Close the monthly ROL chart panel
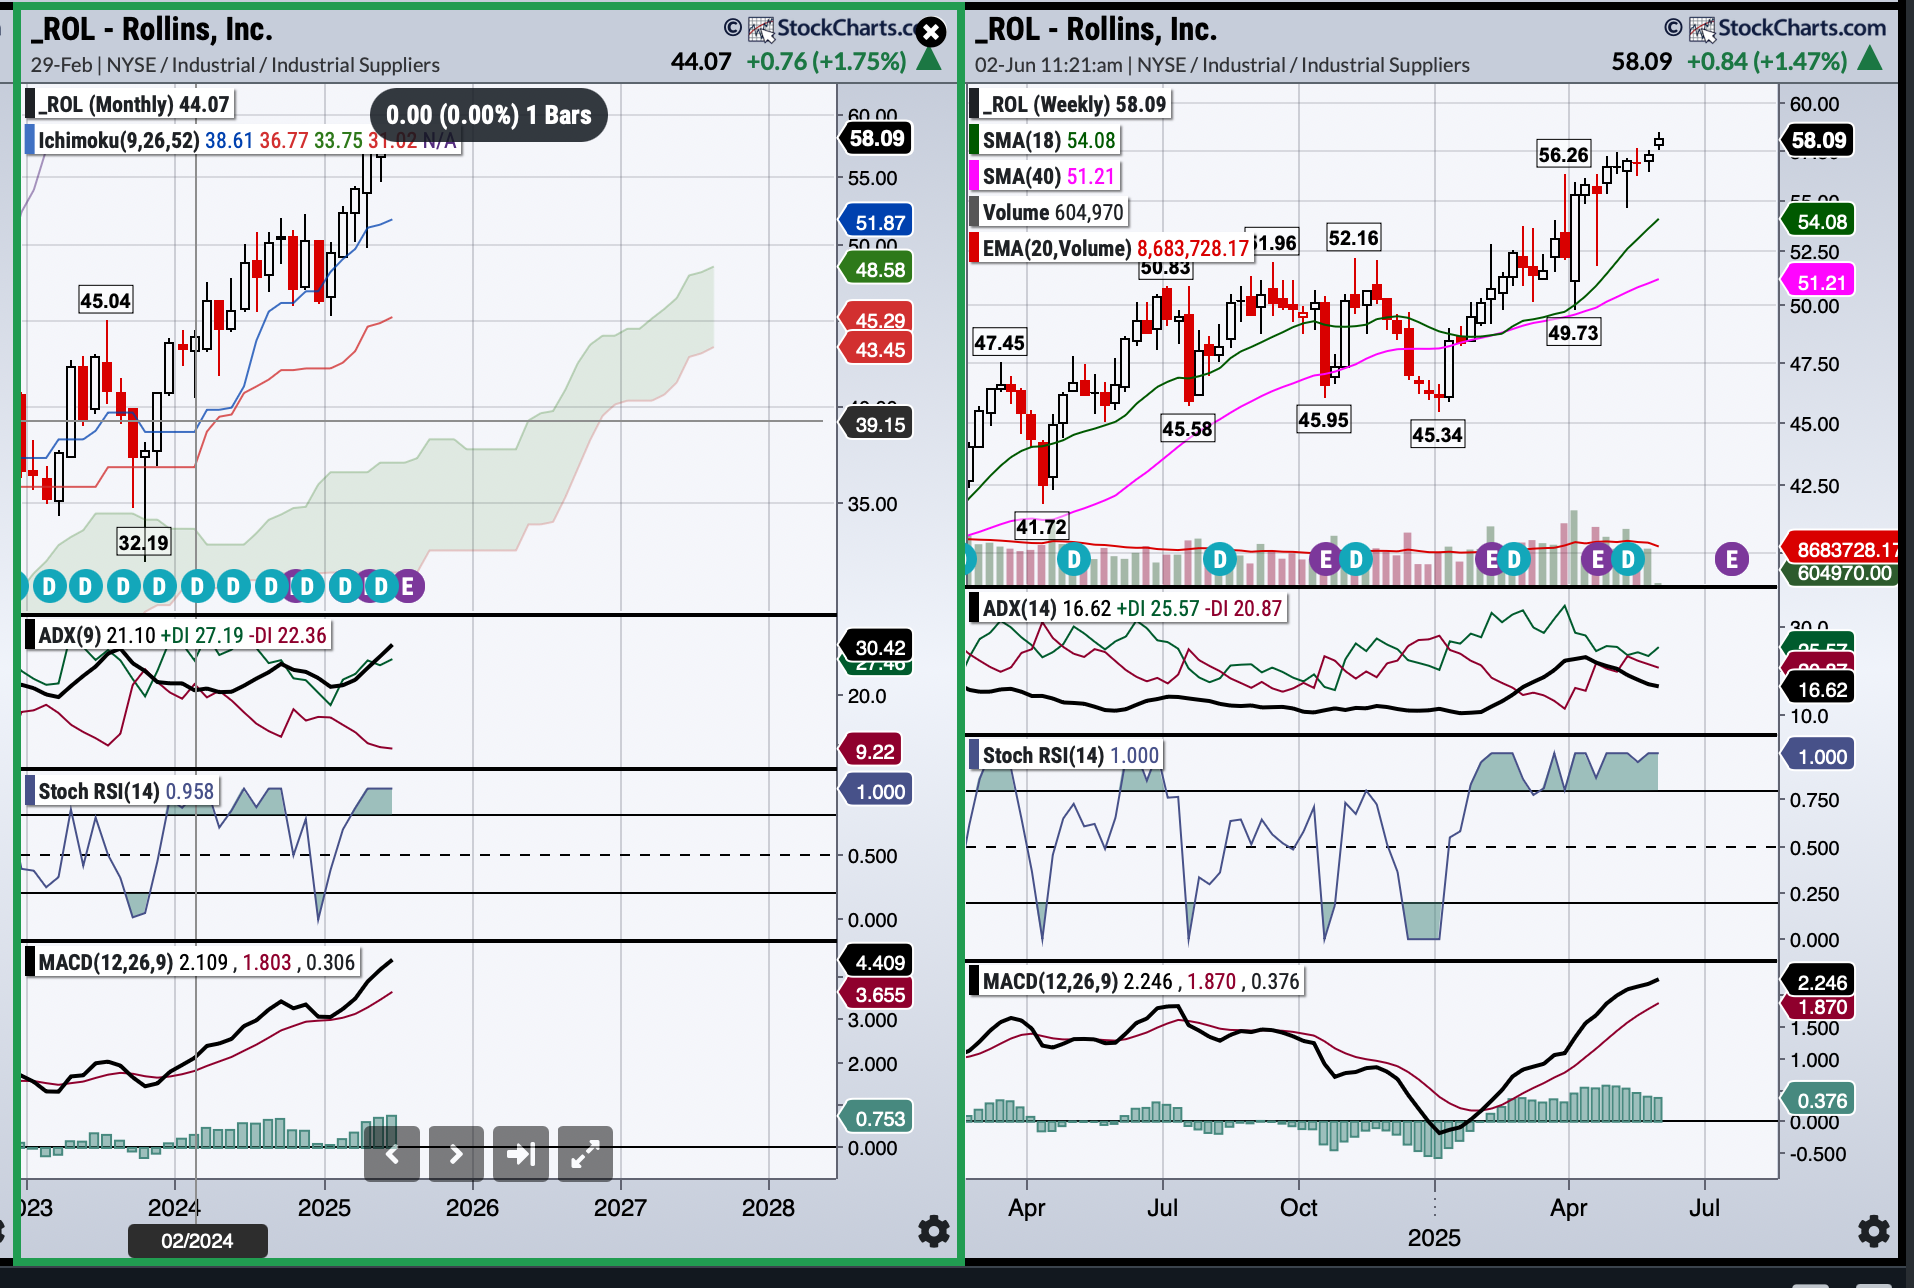The width and height of the screenshot is (1914, 1288). point(931,32)
